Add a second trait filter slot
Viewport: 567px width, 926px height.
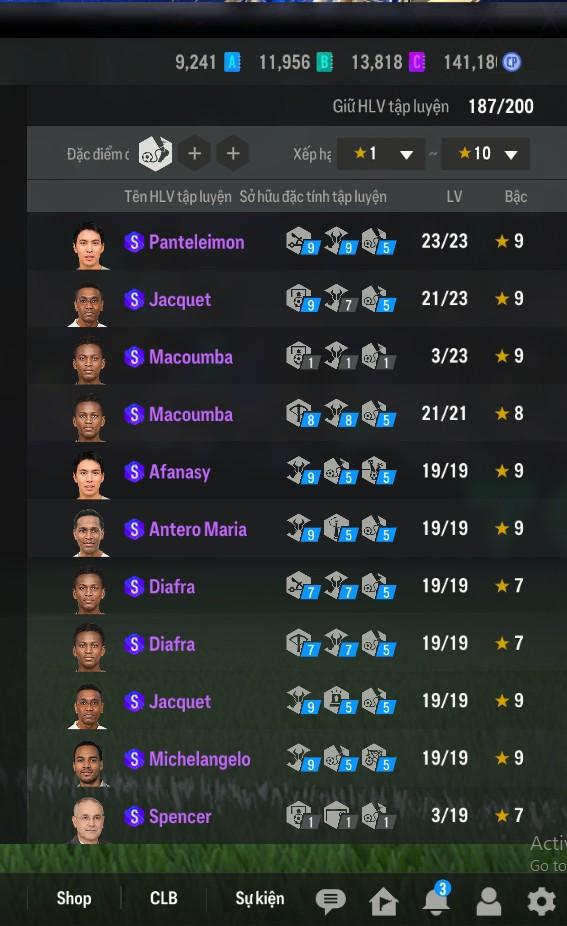194,154
